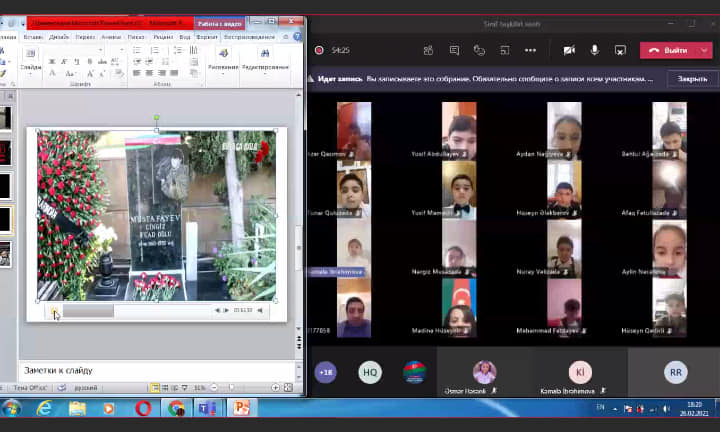Open the font dialog launcher in Шрифт group
Image resolution: width=720 pixels, height=432 pixels.
click(124, 84)
